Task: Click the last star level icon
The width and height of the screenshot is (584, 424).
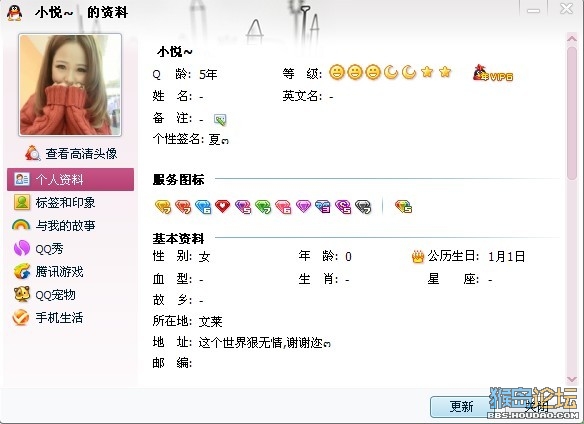Action: (x=445, y=72)
